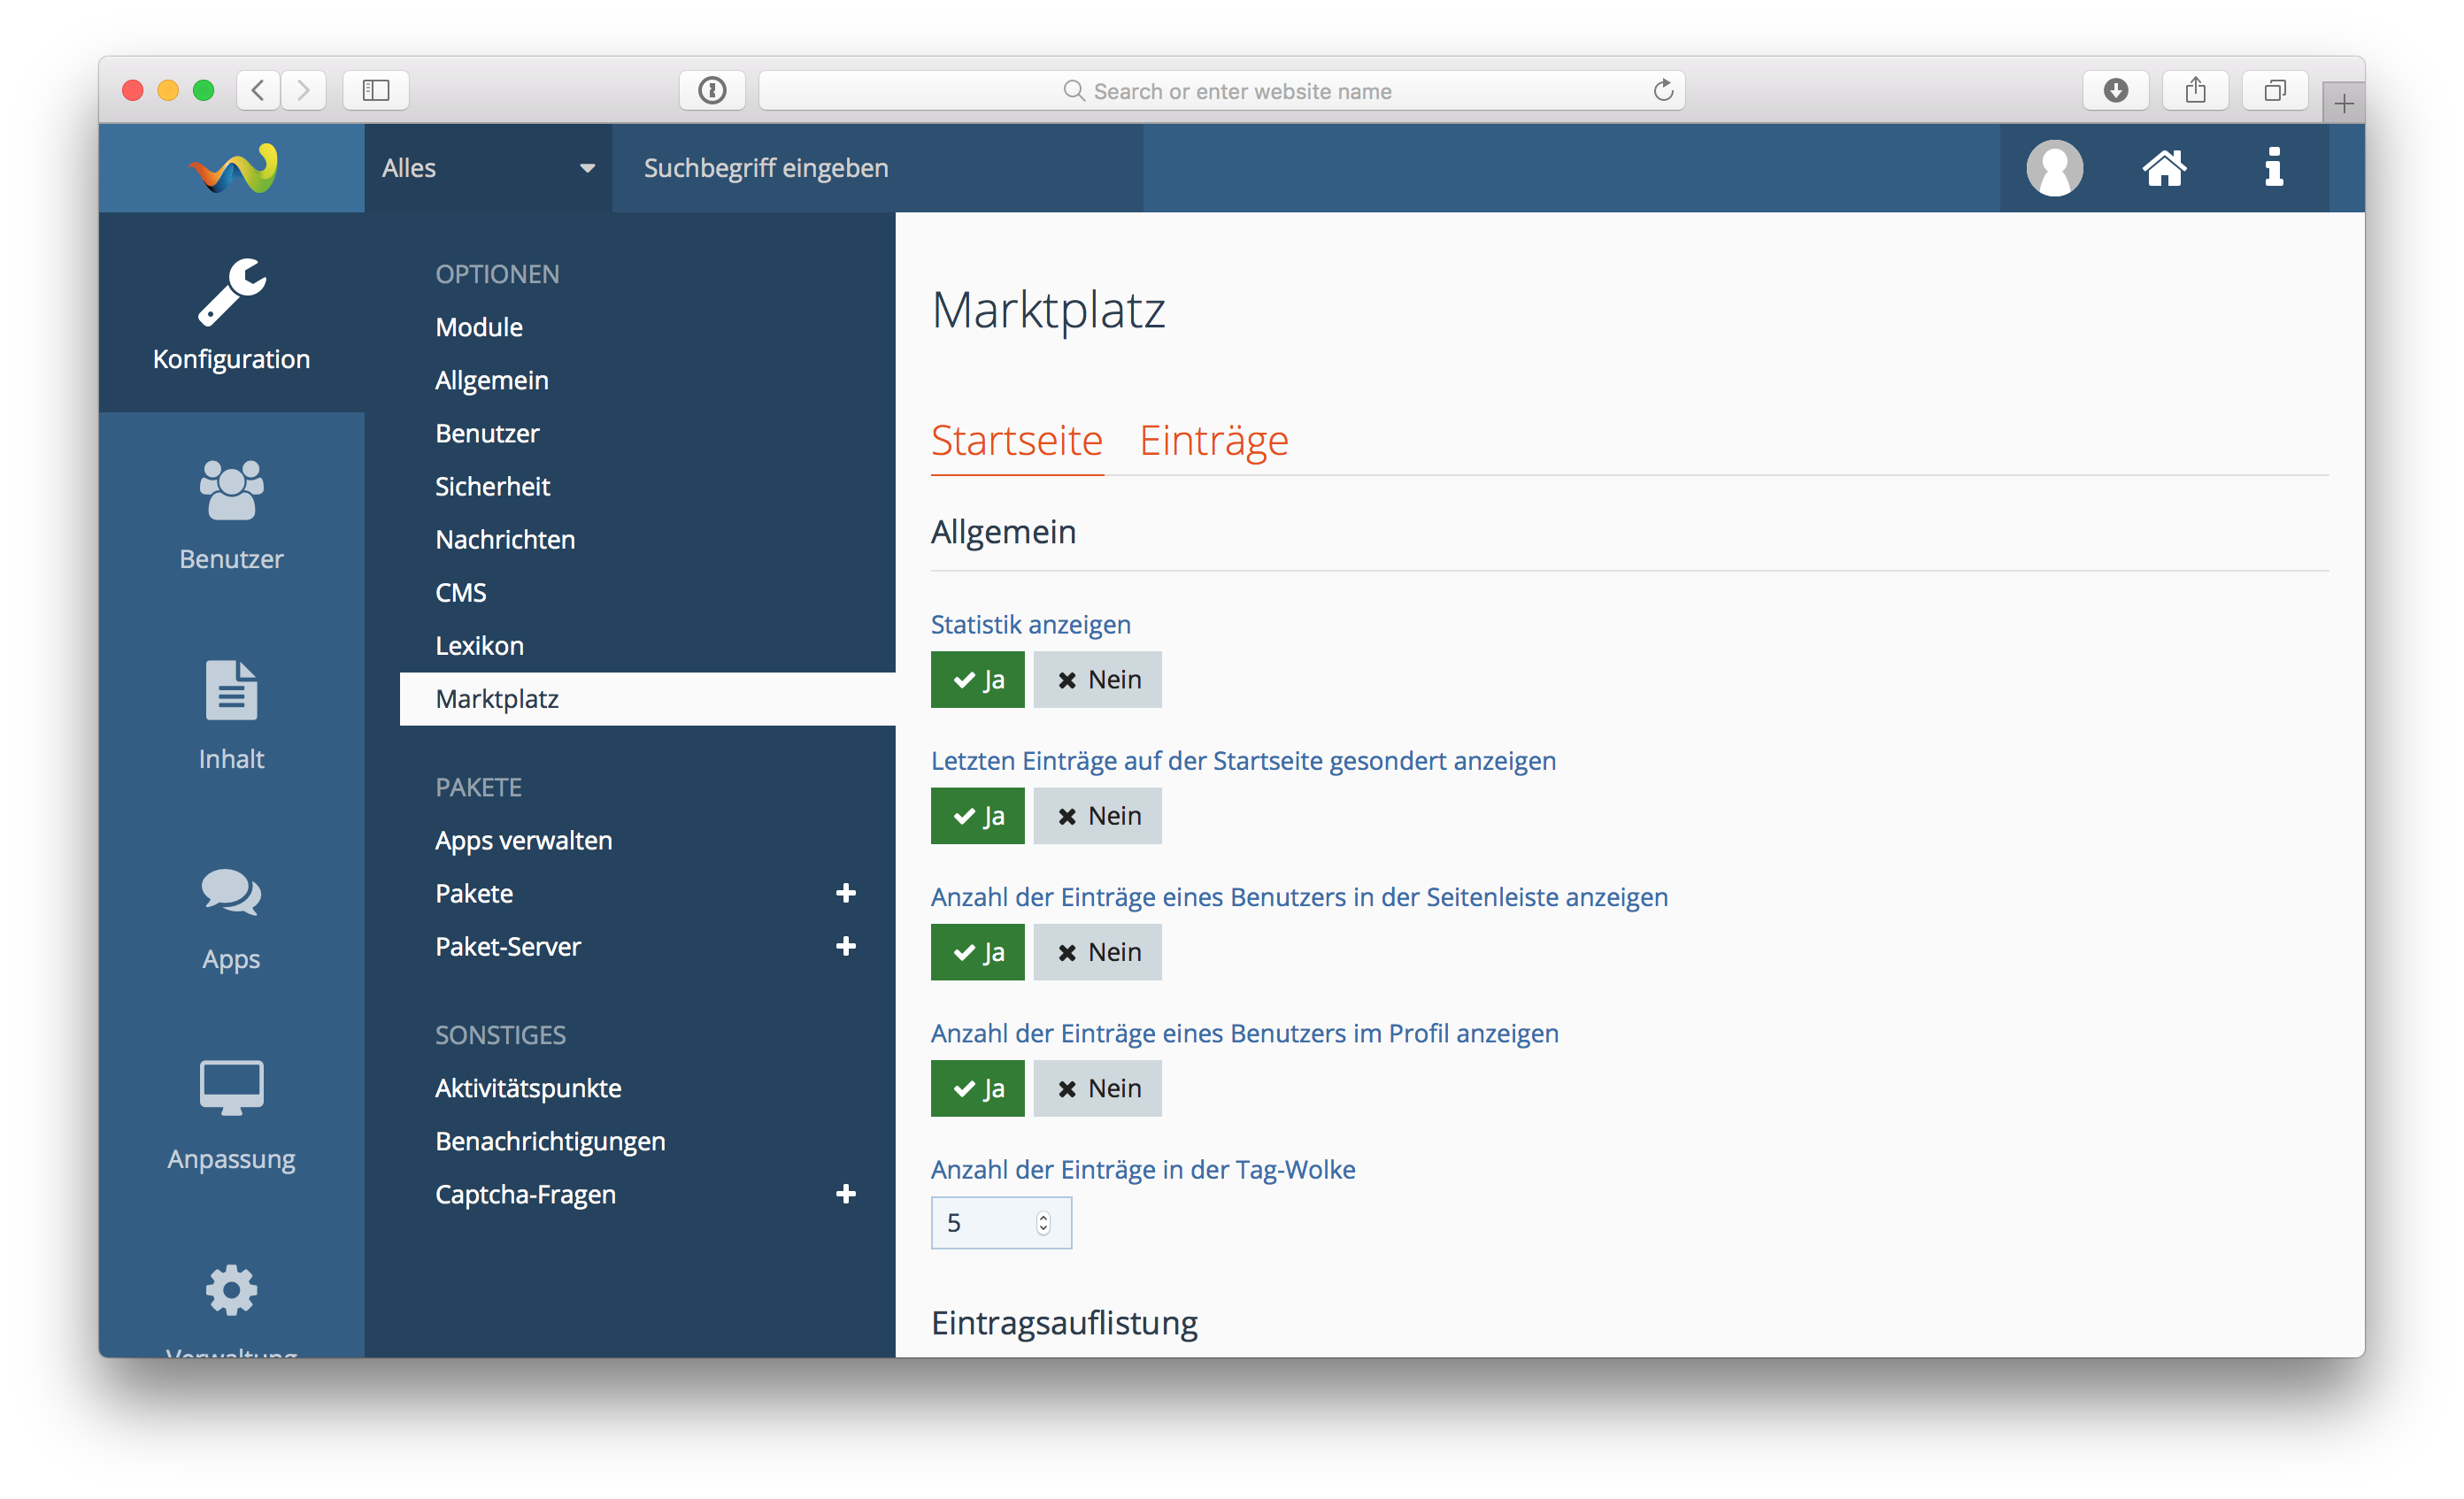This screenshot has height=1499, width=2464.
Task: Set Statistik anzeigen to Nein
Action: click(x=1097, y=680)
